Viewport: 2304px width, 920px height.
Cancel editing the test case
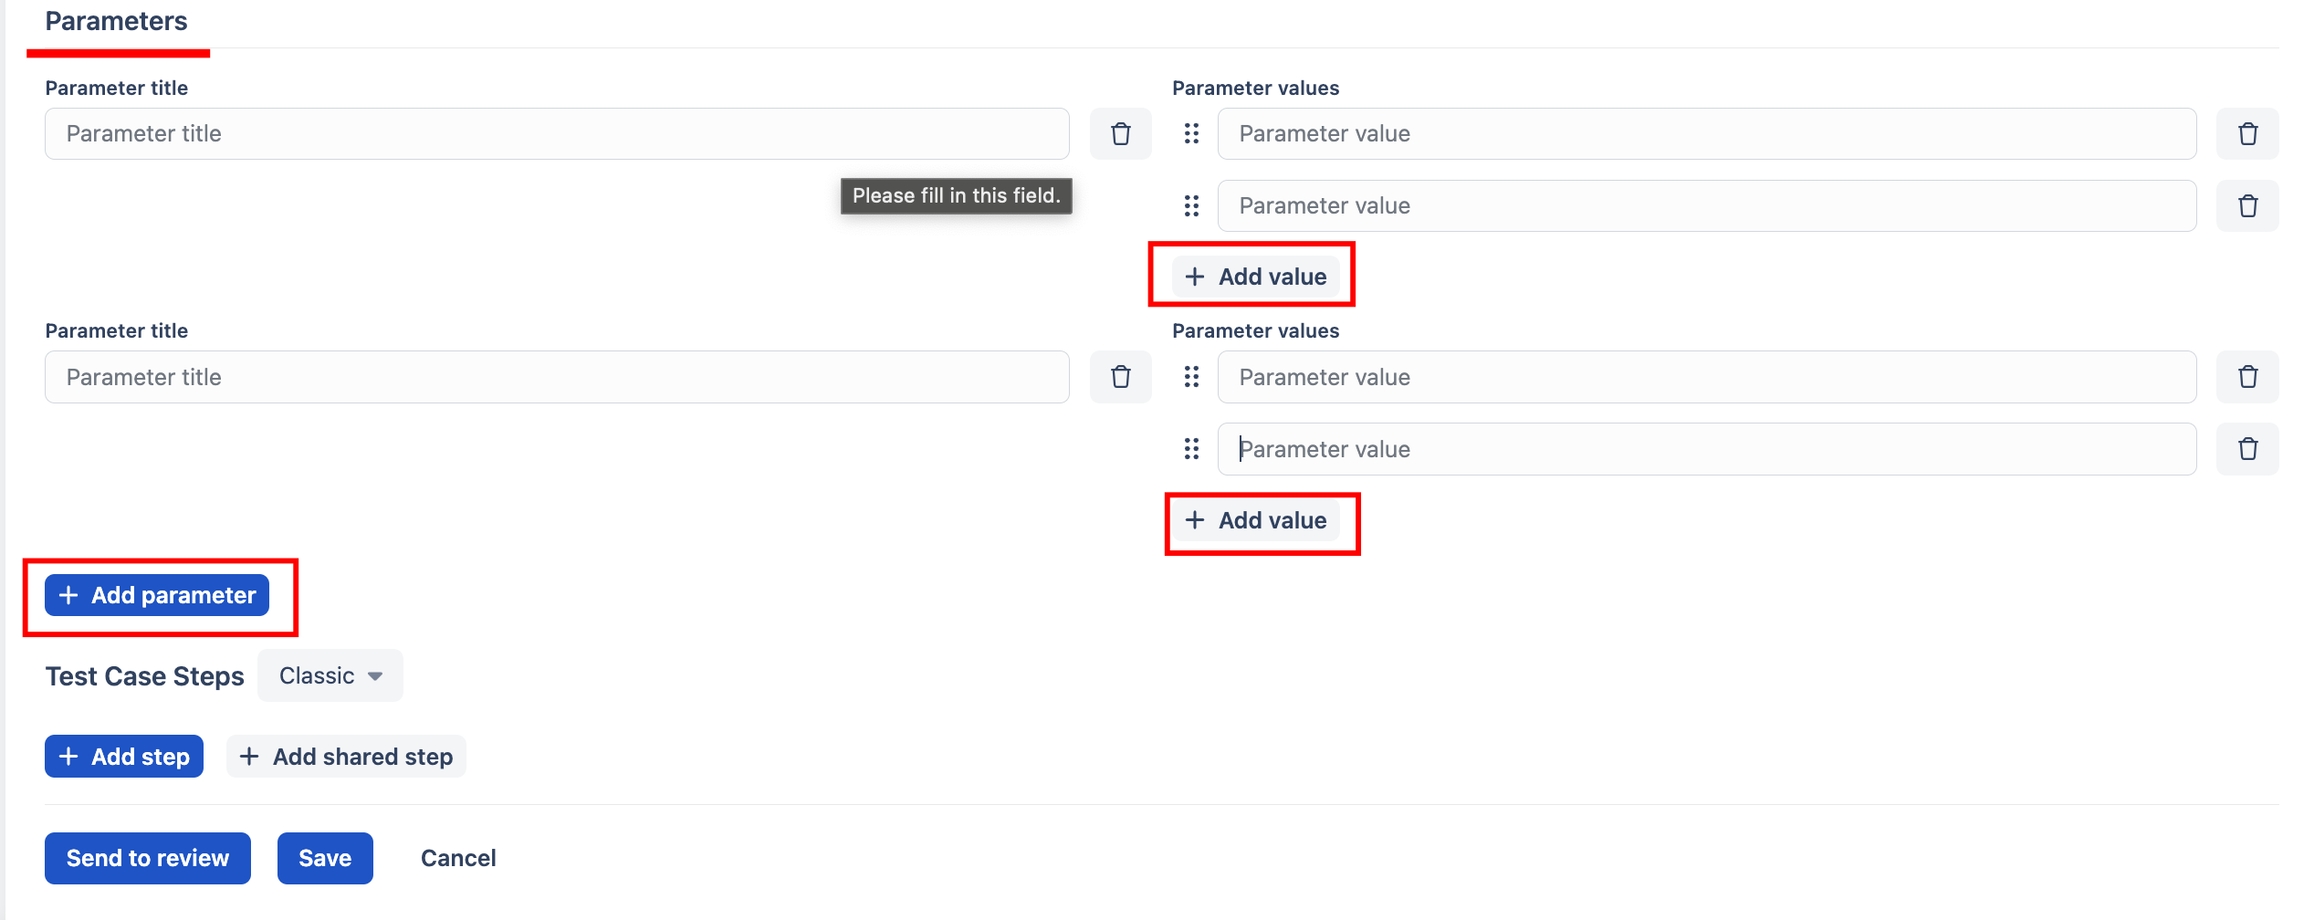click(x=458, y=858)
